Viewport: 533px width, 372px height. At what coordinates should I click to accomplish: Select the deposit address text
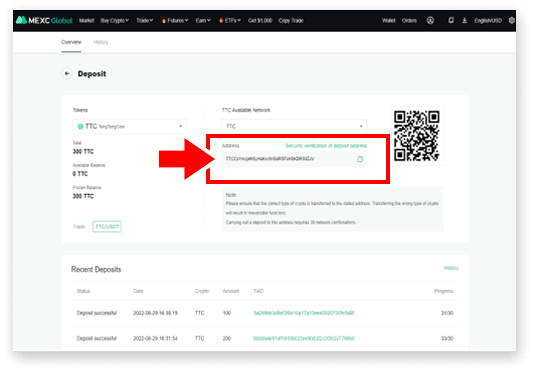tap(270, 159)
